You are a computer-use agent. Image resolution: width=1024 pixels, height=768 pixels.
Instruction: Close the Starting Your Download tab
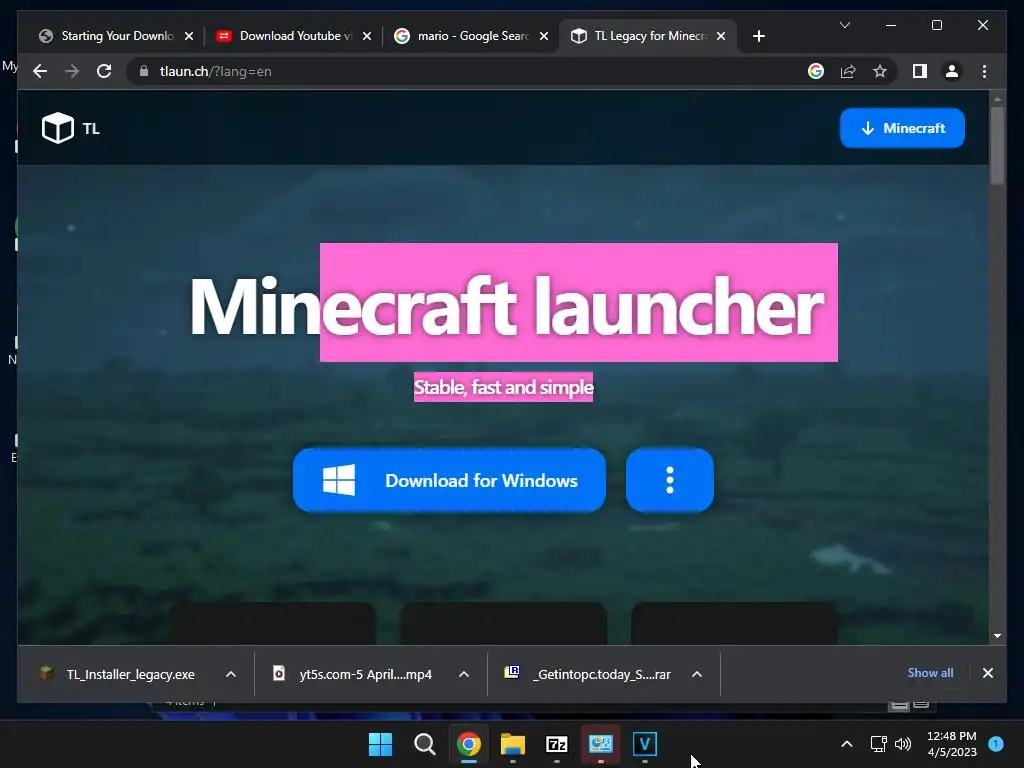[x=189, y=36]
